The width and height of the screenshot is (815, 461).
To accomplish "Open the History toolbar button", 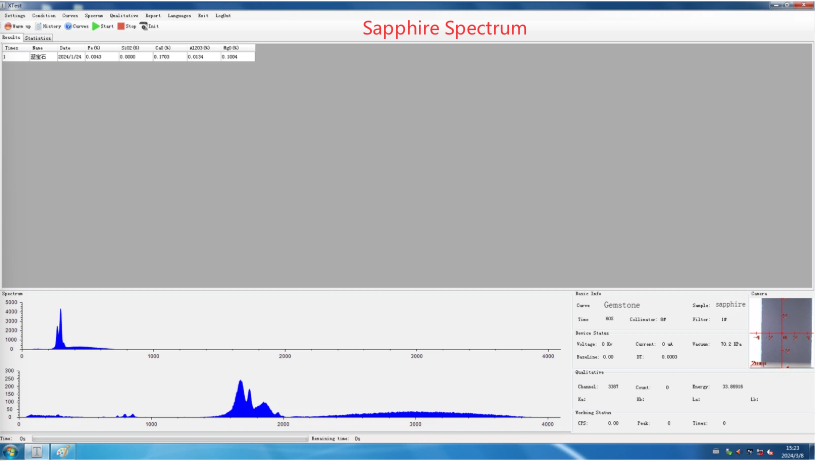I will tap(48, 26).
